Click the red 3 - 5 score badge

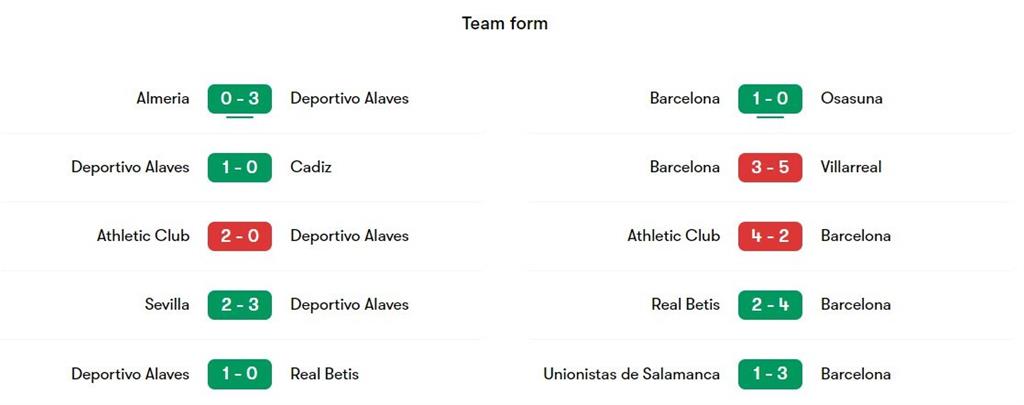770,167
